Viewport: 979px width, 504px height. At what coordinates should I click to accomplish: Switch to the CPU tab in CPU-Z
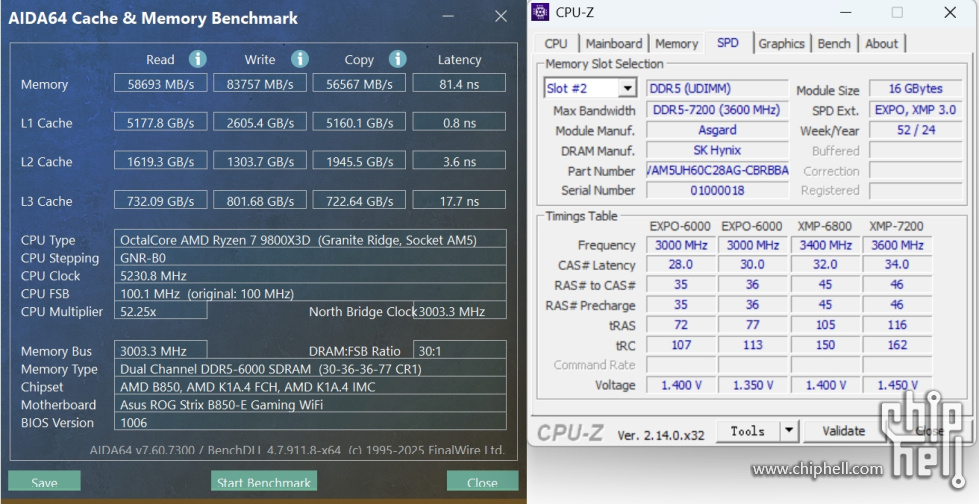tap(556, 44)
